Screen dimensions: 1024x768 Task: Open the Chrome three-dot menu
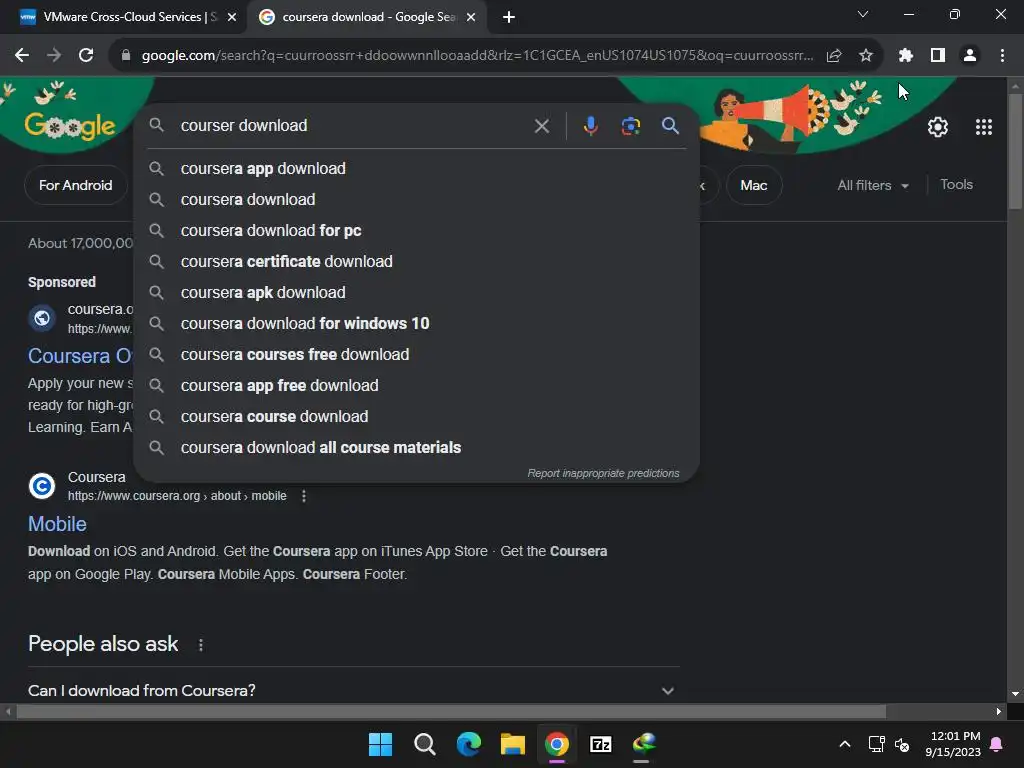pyautogui.click(x=1002, y=56)
